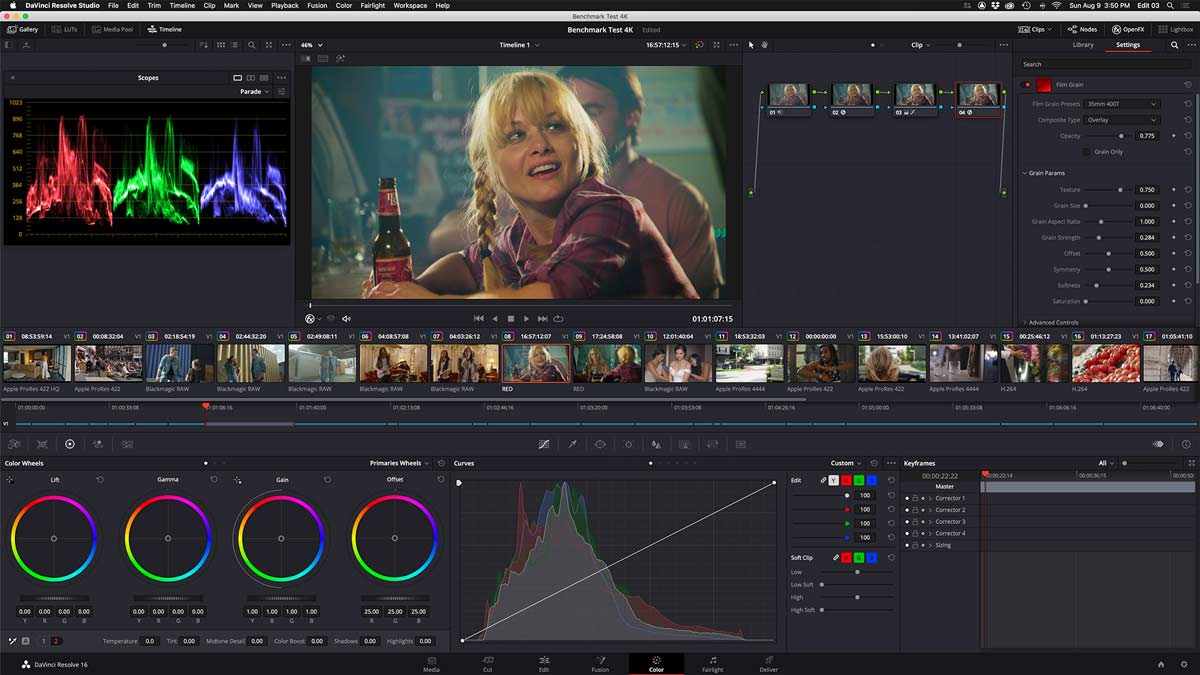Go to Home icon in bottom bar
1200x675 pixels.
point(1161,664)
